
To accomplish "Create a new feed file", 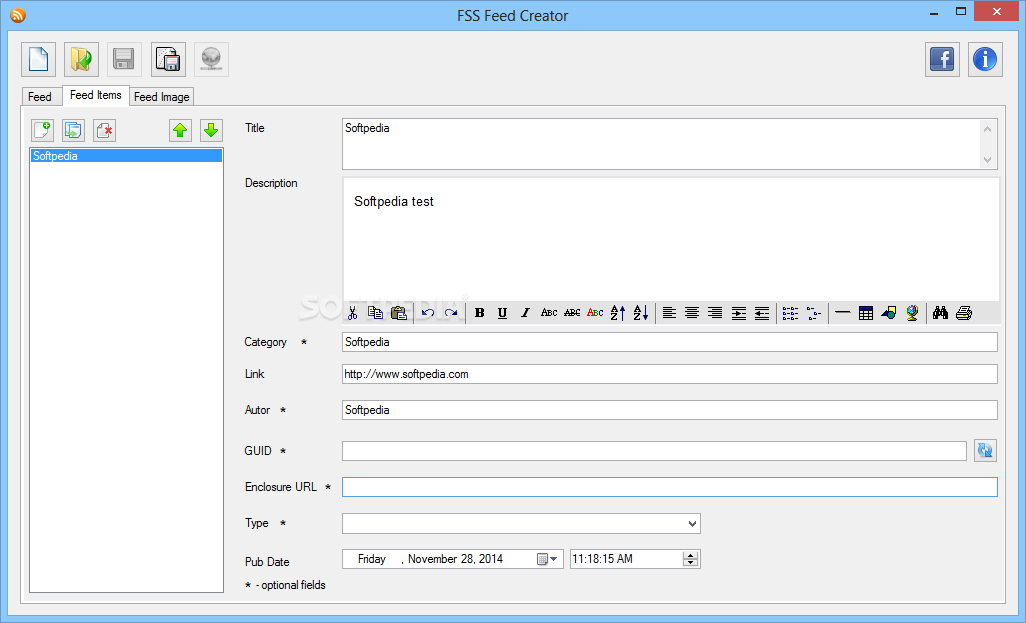I will [39, 60].
